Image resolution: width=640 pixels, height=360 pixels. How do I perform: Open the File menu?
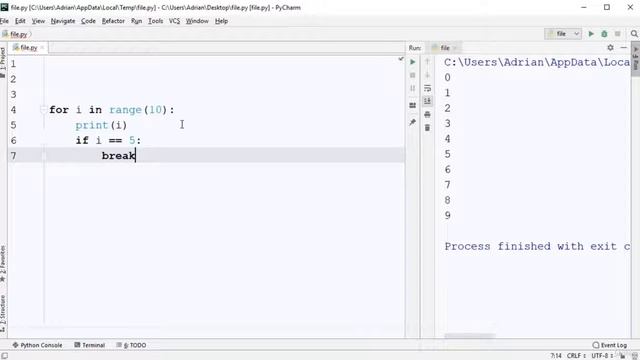click(4, 21)
